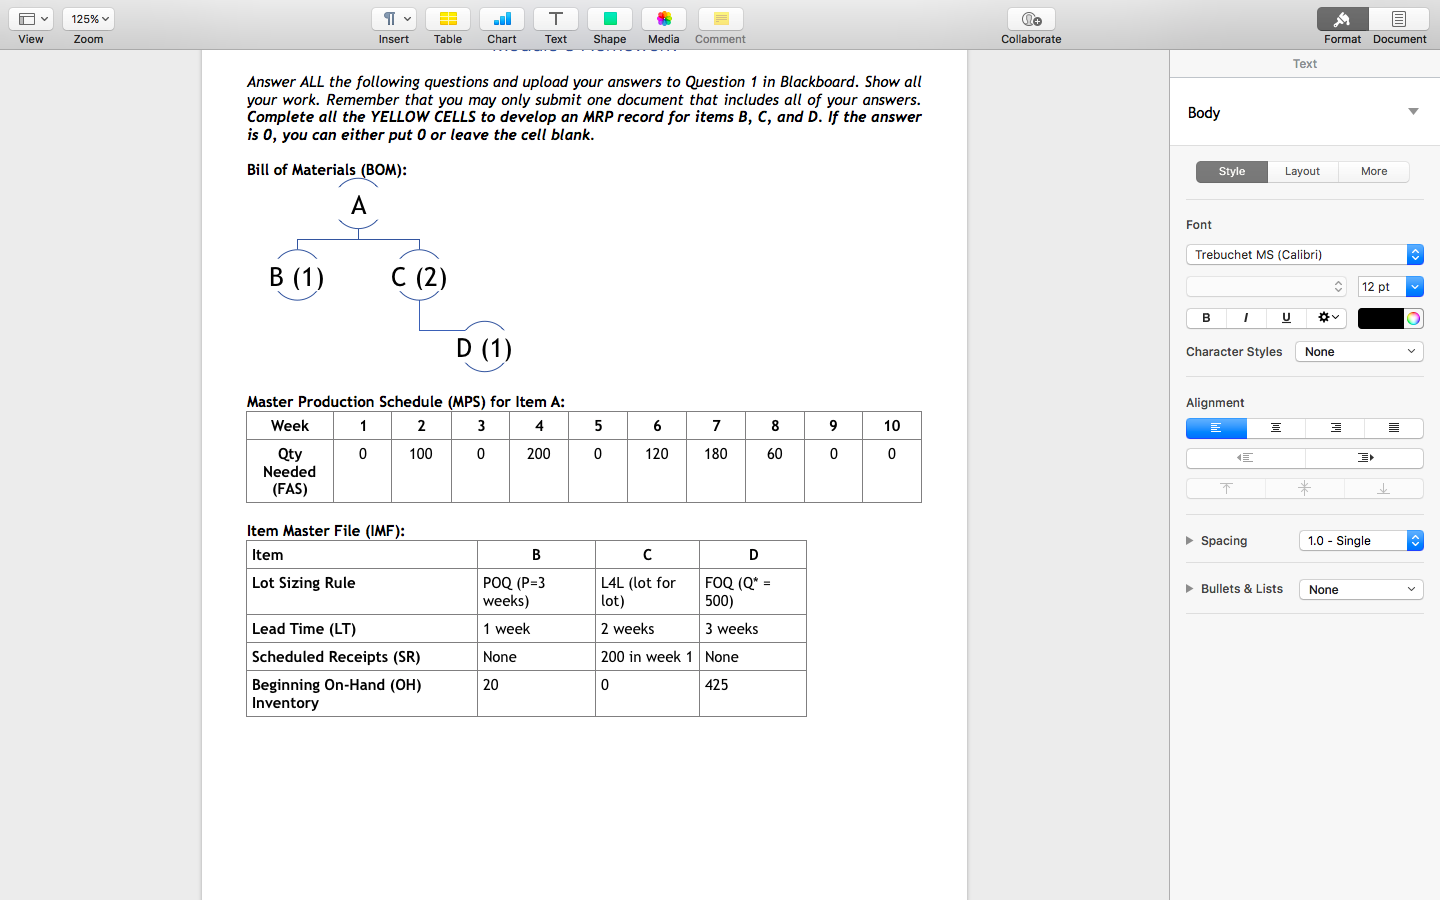Open the View sidebar menu
This screenshot has width=1440, height=900.
[31, 19]
